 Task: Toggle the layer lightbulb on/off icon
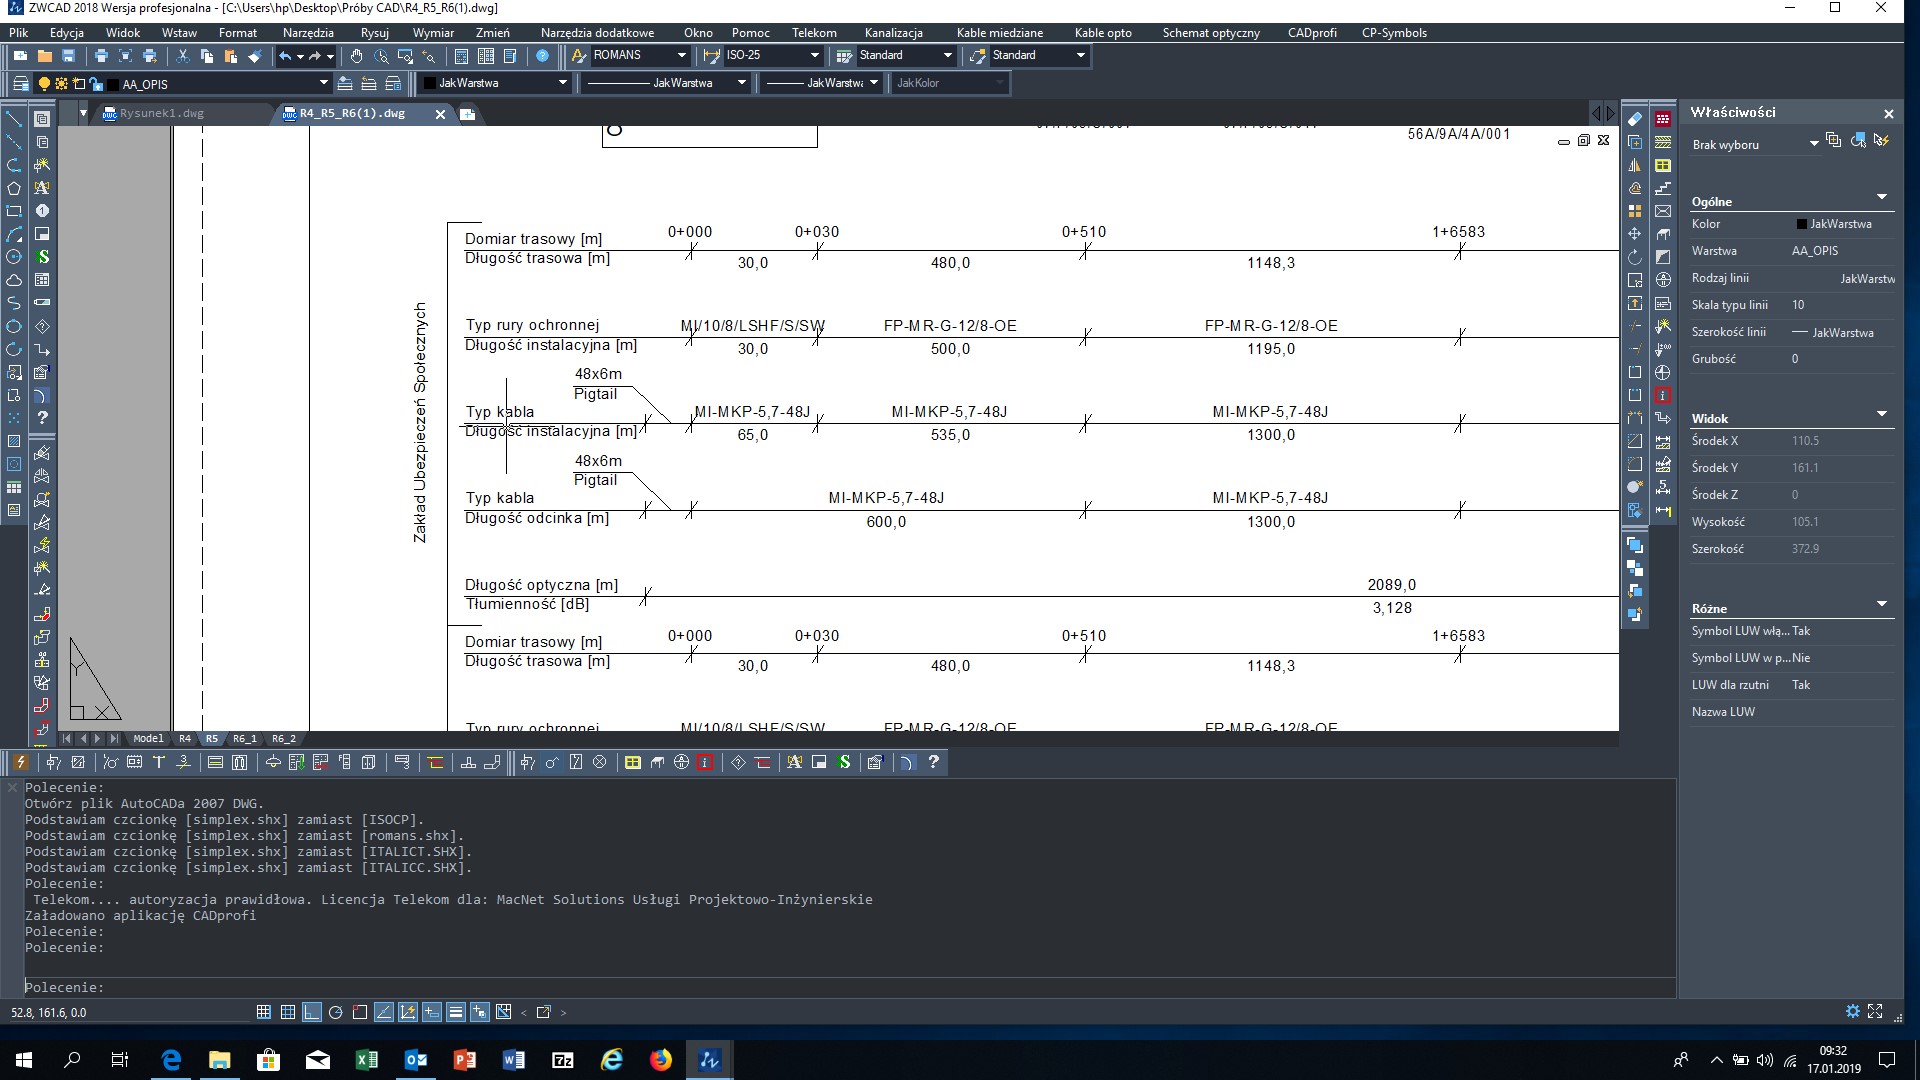(44, 84)
